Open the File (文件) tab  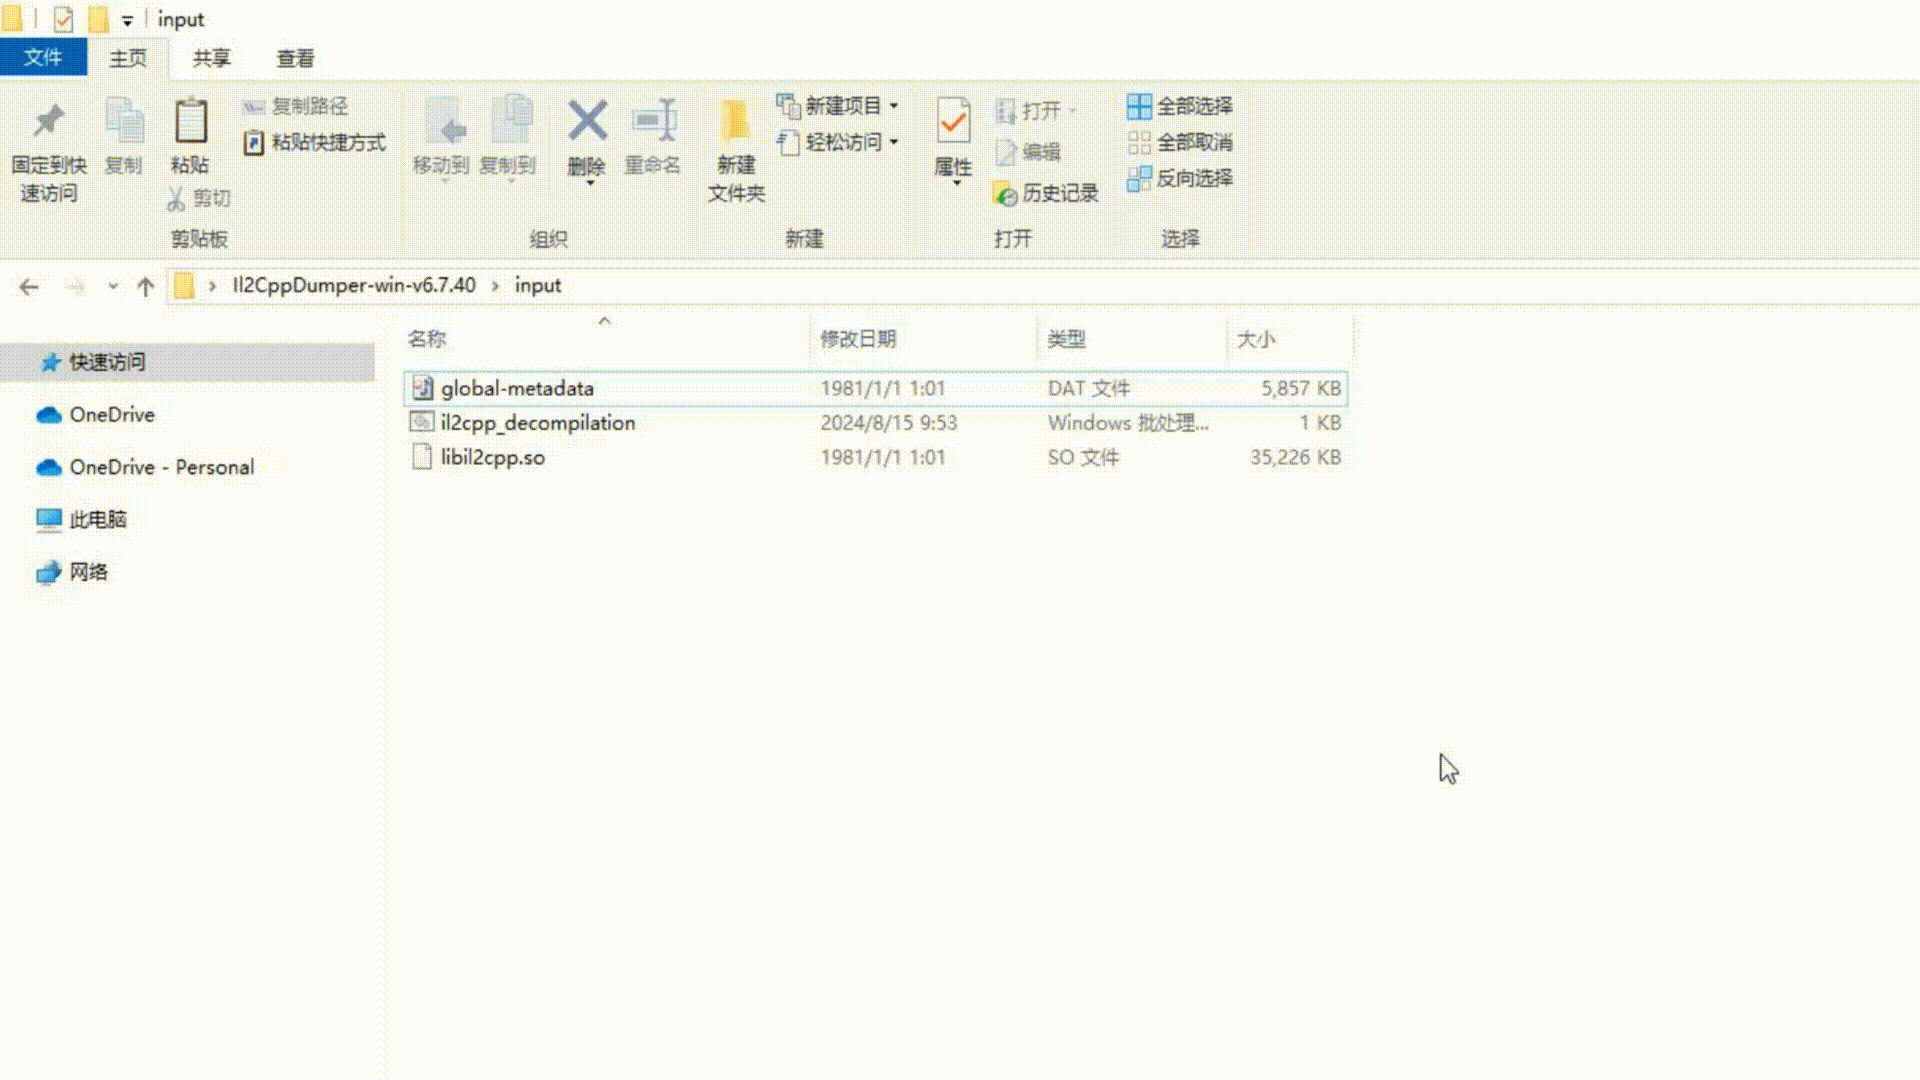[43, 58]
